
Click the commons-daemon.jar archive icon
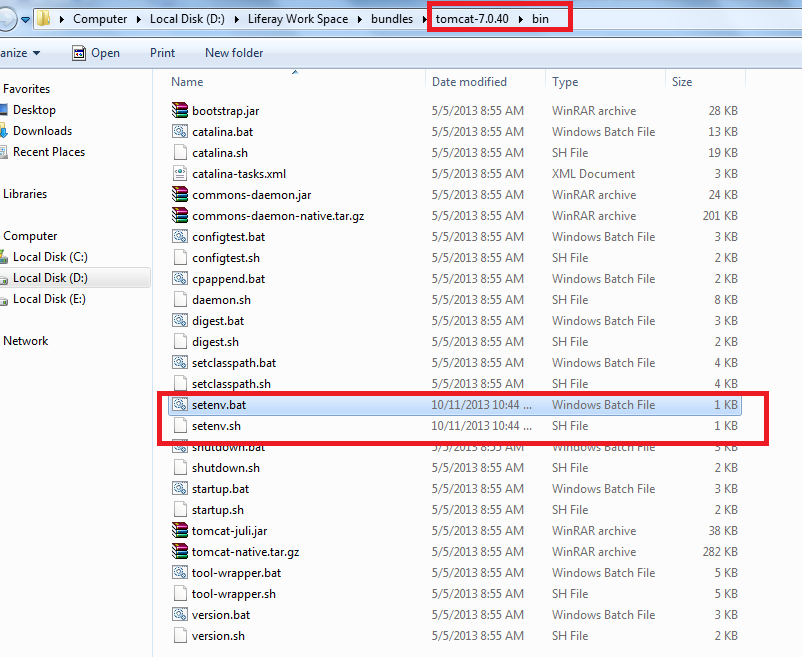pos(180,194)
